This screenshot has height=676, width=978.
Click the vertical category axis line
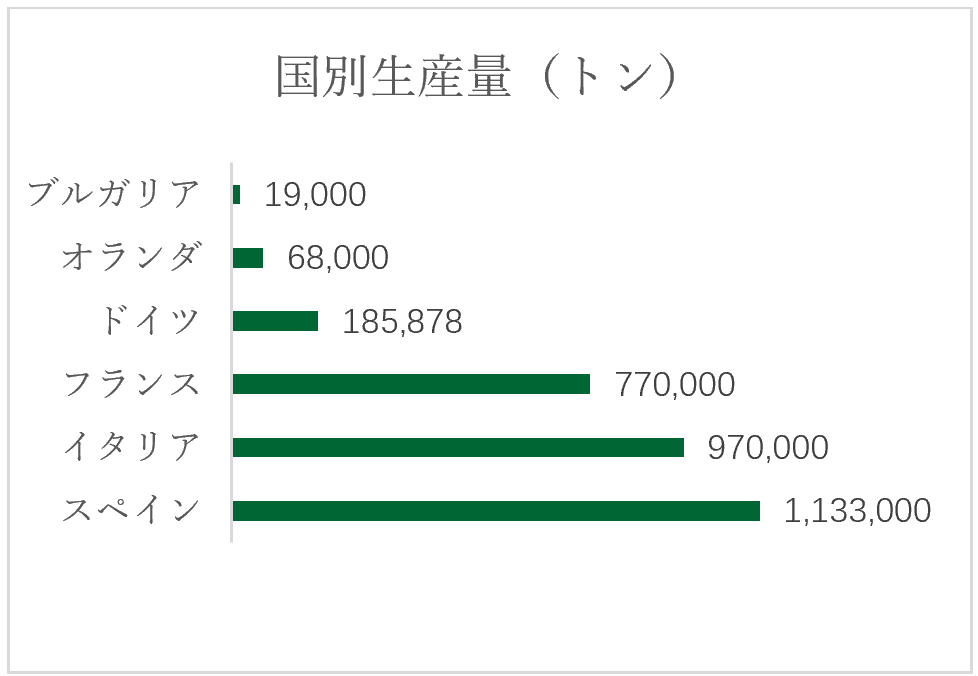tap(231, 352)
